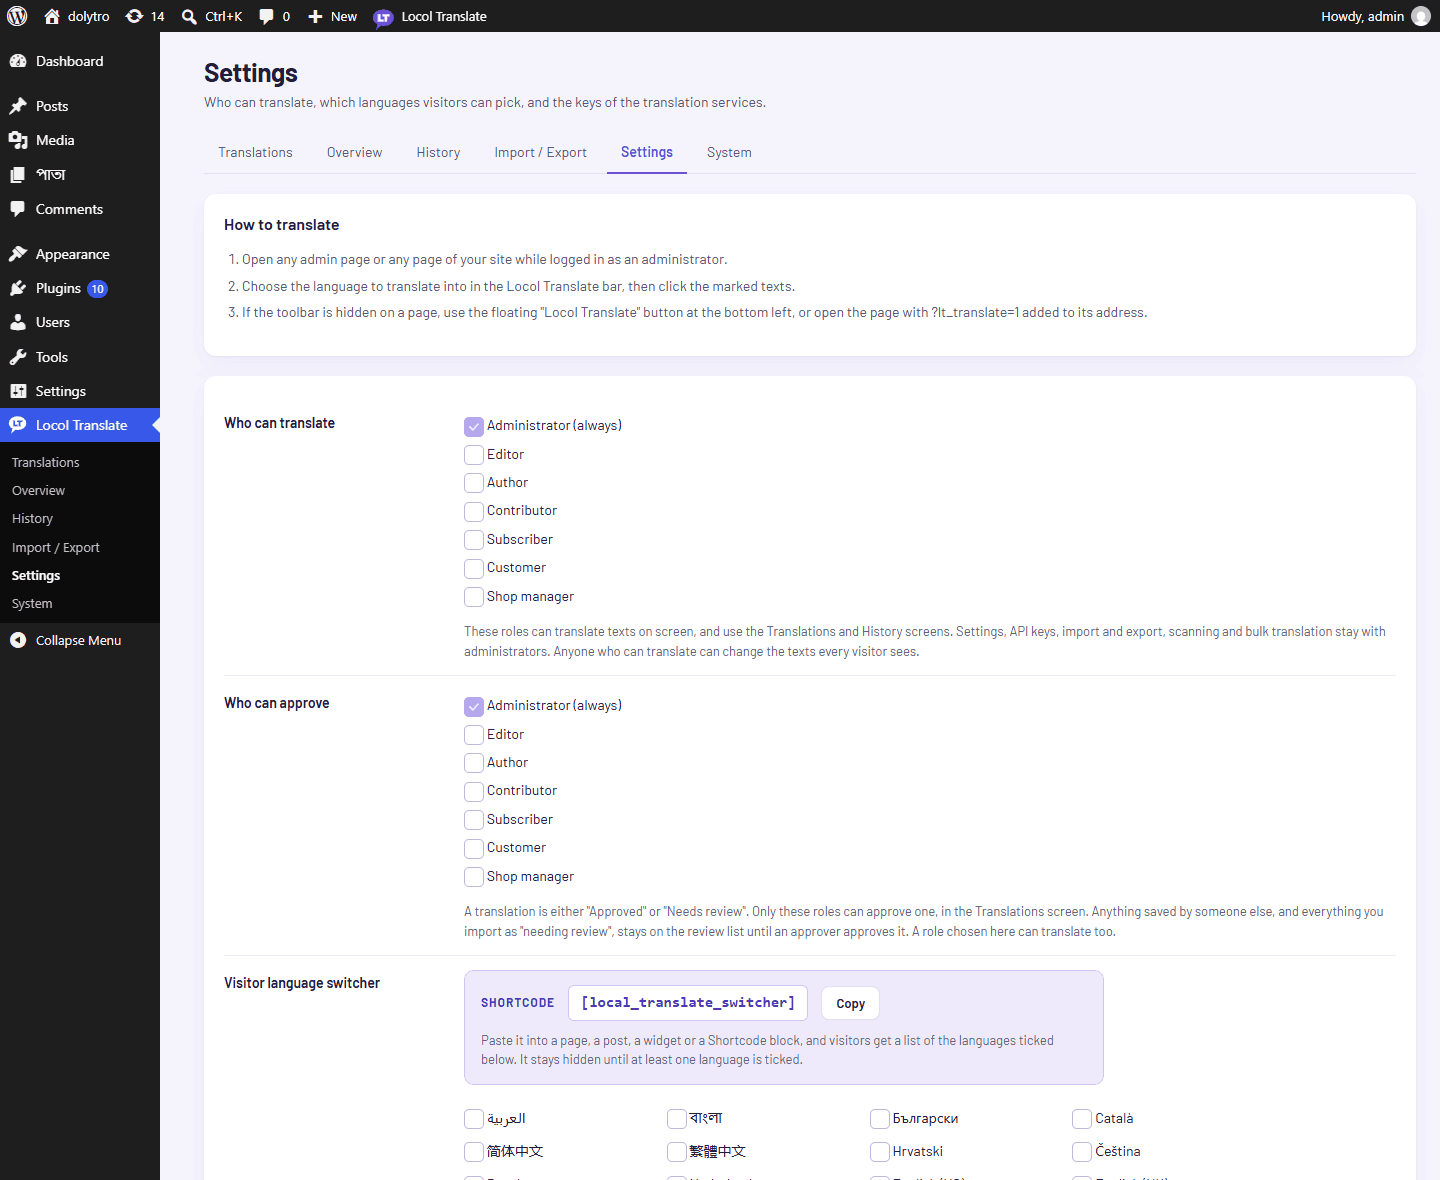Click the pages icon beside পাতা

pos(18,174)
